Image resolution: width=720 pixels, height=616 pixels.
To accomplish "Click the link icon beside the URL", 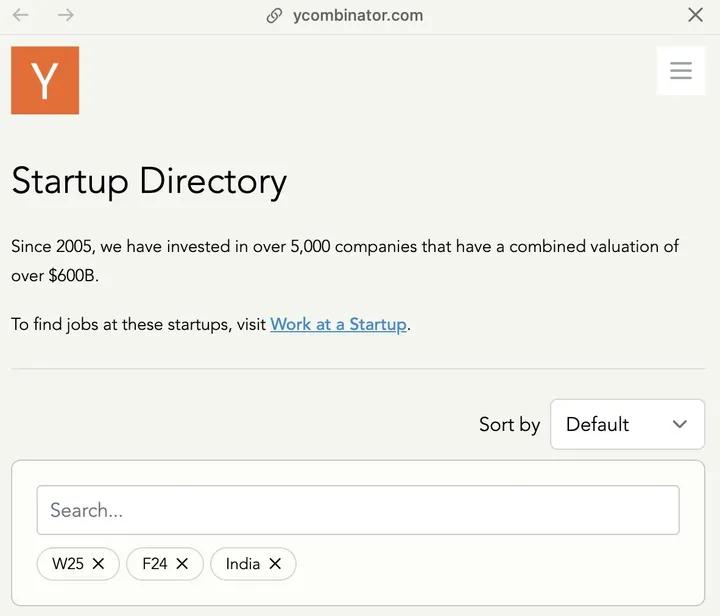I will tap(274, 16).
